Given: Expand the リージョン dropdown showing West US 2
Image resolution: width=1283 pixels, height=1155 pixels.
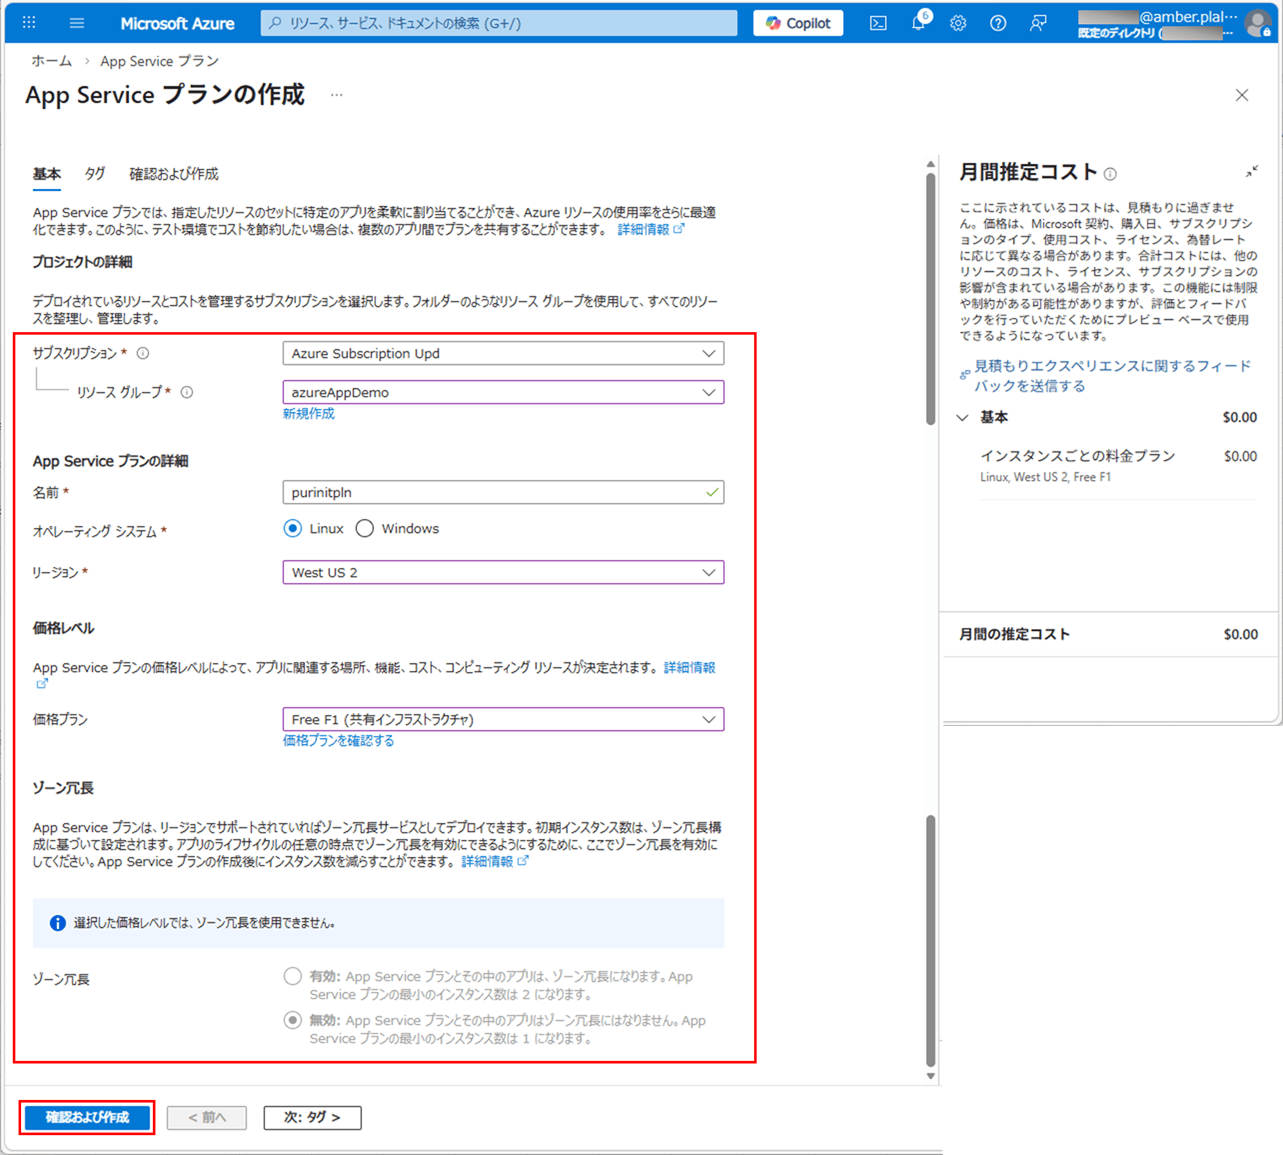Looking at the screenshot, I should point(503,573).
